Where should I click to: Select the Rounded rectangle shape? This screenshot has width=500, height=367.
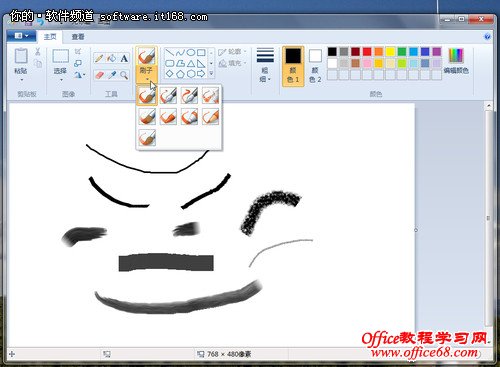[170, 63]
